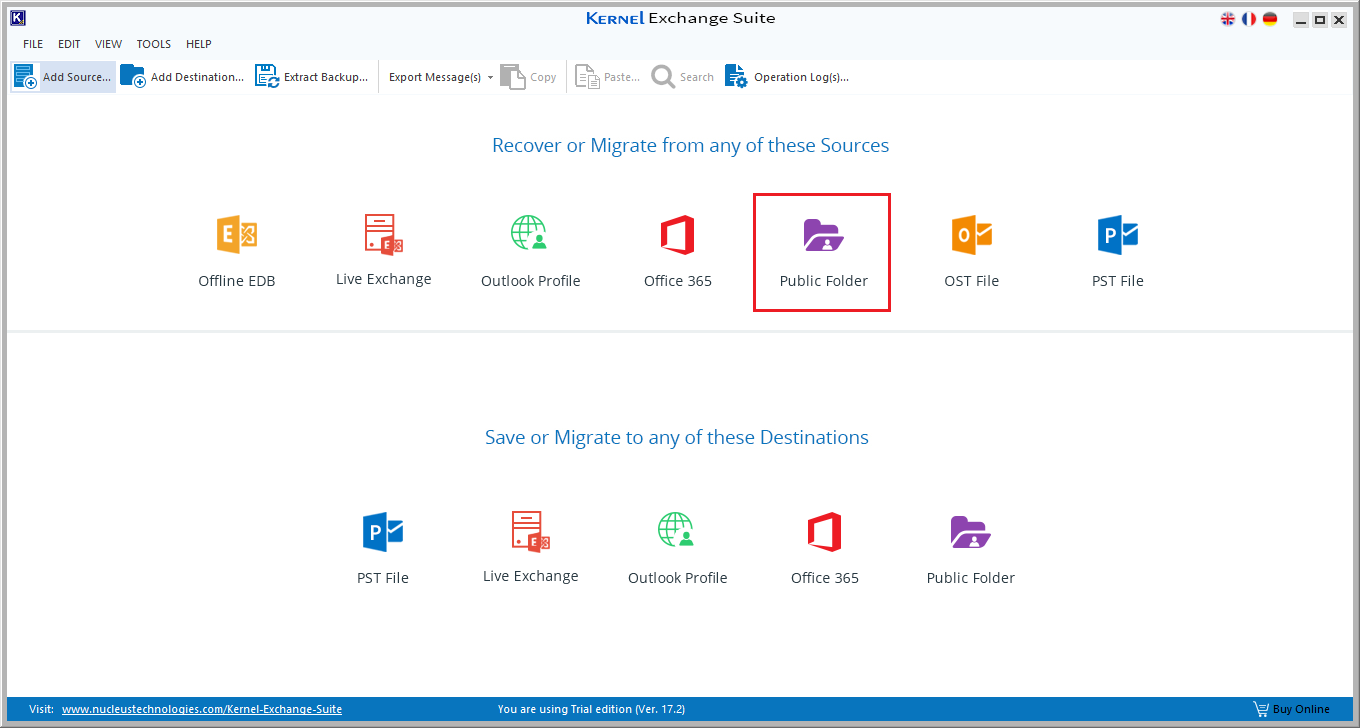Click the Paste toolbar button
Image resolution: width=1360 pixels, height=728 pixels.
(607, 77)
